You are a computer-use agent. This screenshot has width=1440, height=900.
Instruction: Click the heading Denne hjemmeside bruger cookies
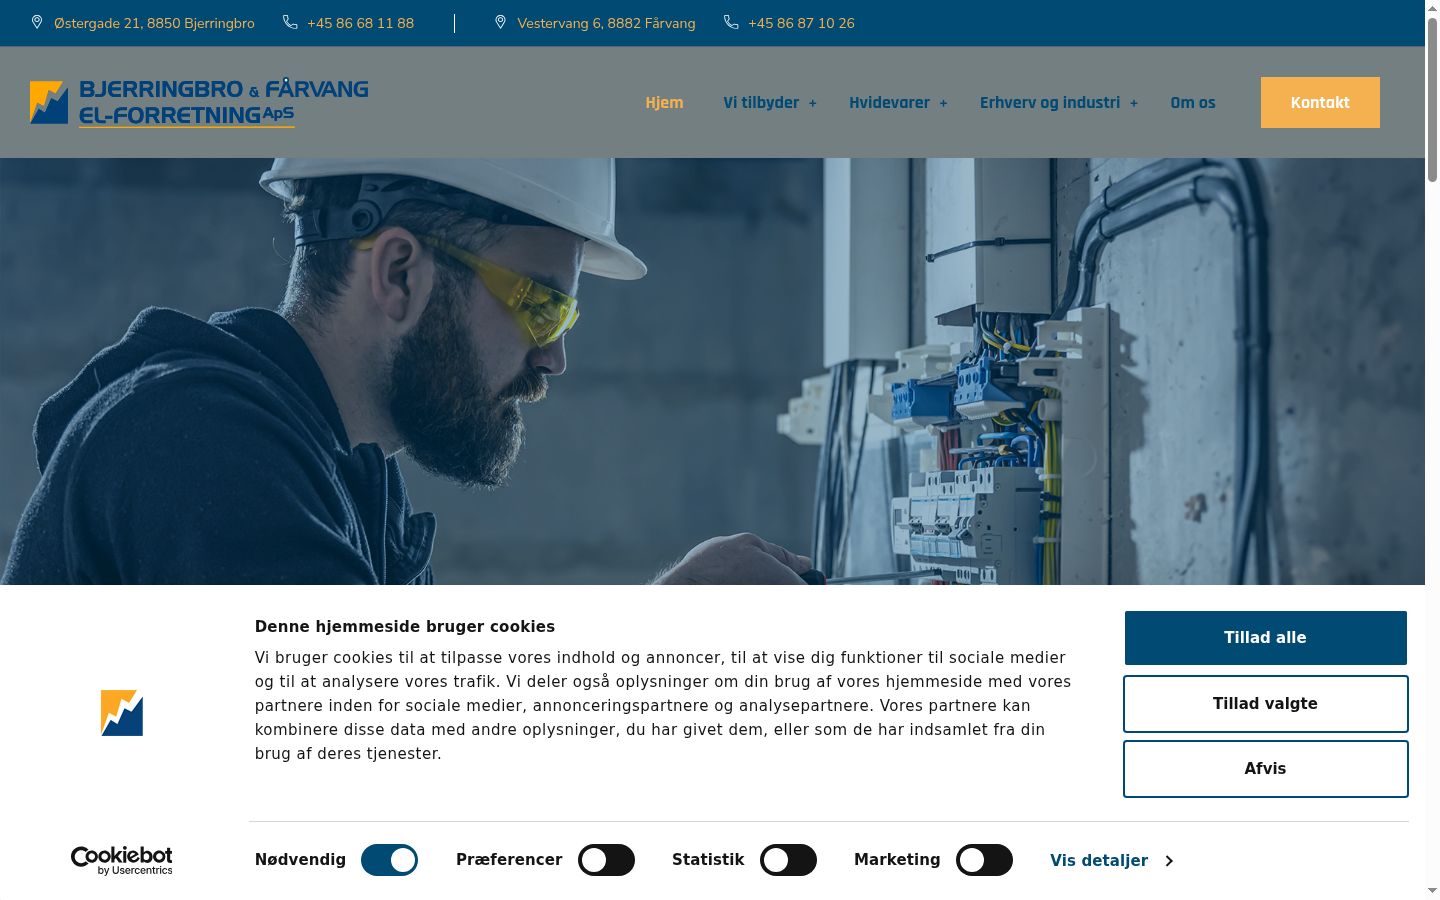404,627
